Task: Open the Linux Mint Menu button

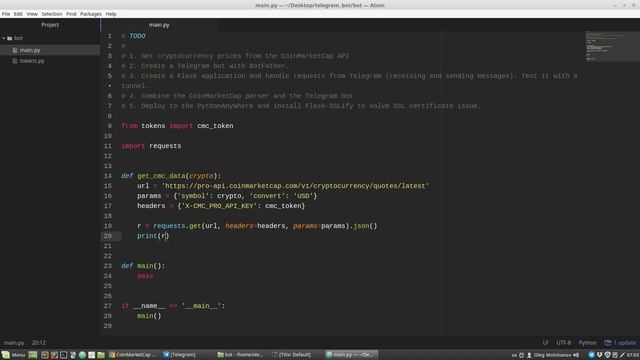Action: [x=13, y=355]
